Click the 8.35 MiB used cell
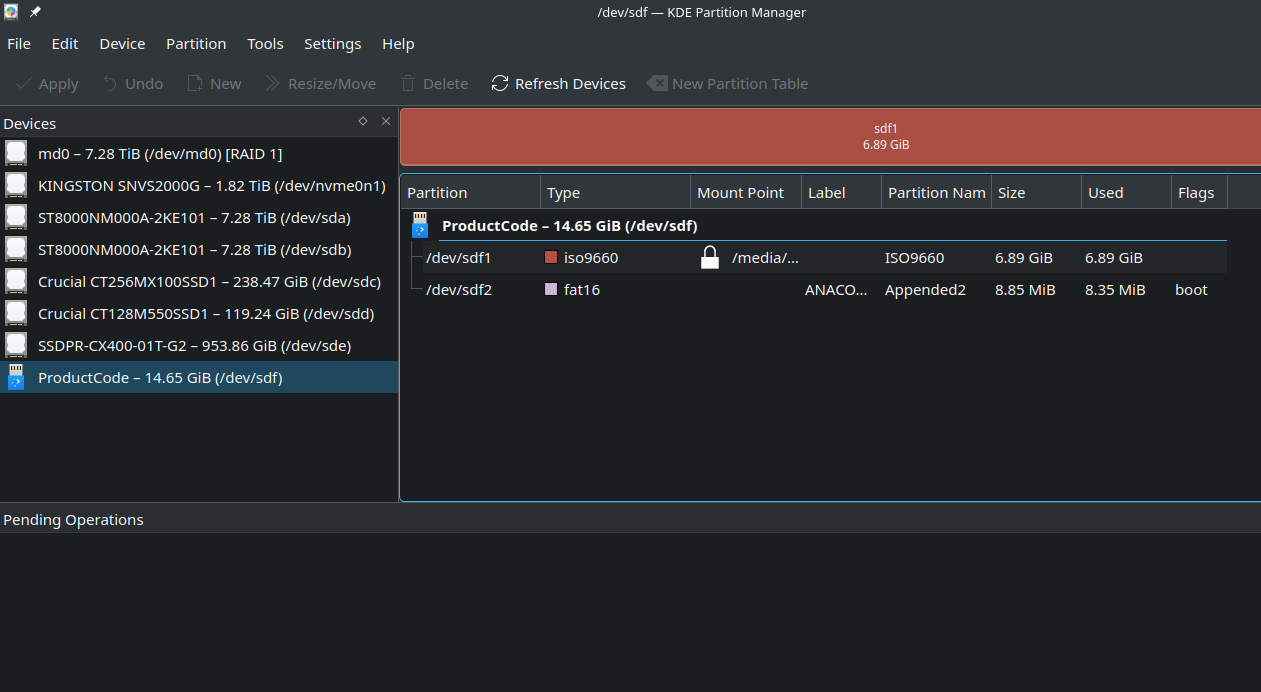Viewport: 1261px width, 692px height. (x=1115, y=289)
